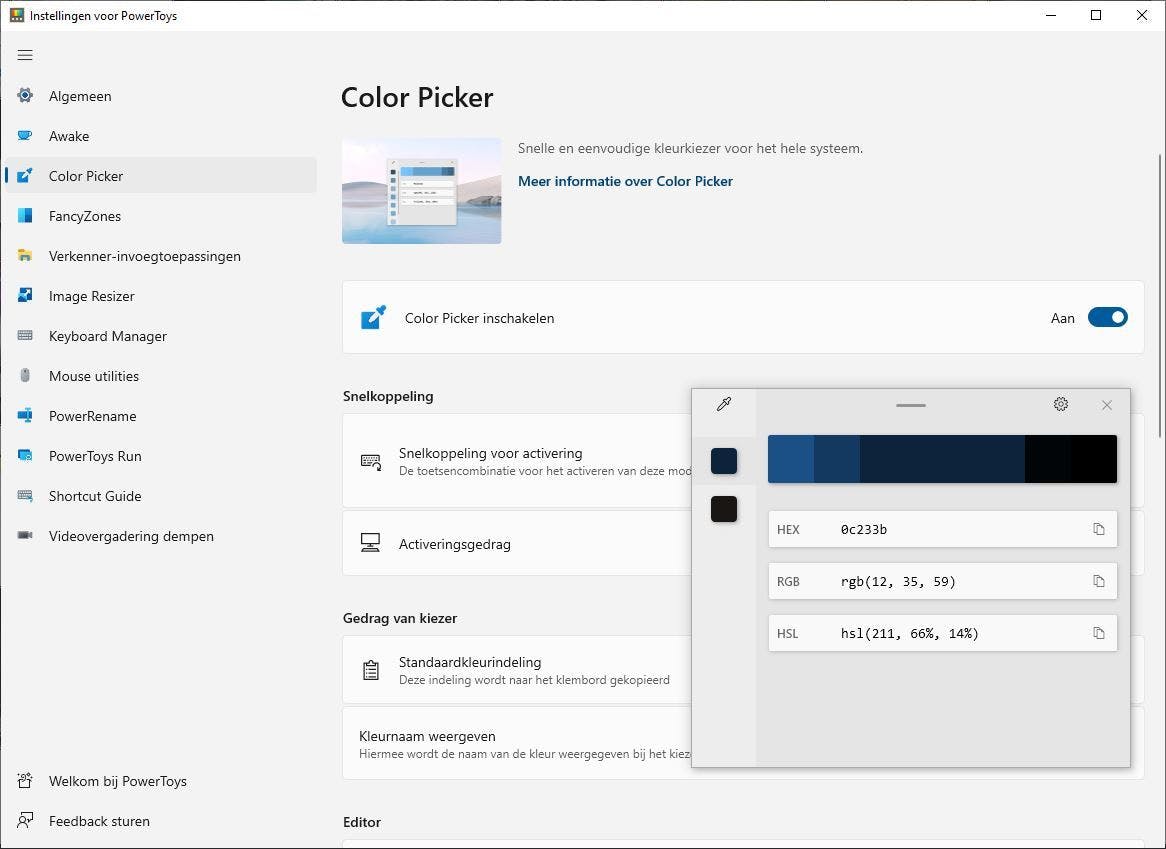
Task: Select the dark blue history swatch
Action: click(x=724, y=461)
